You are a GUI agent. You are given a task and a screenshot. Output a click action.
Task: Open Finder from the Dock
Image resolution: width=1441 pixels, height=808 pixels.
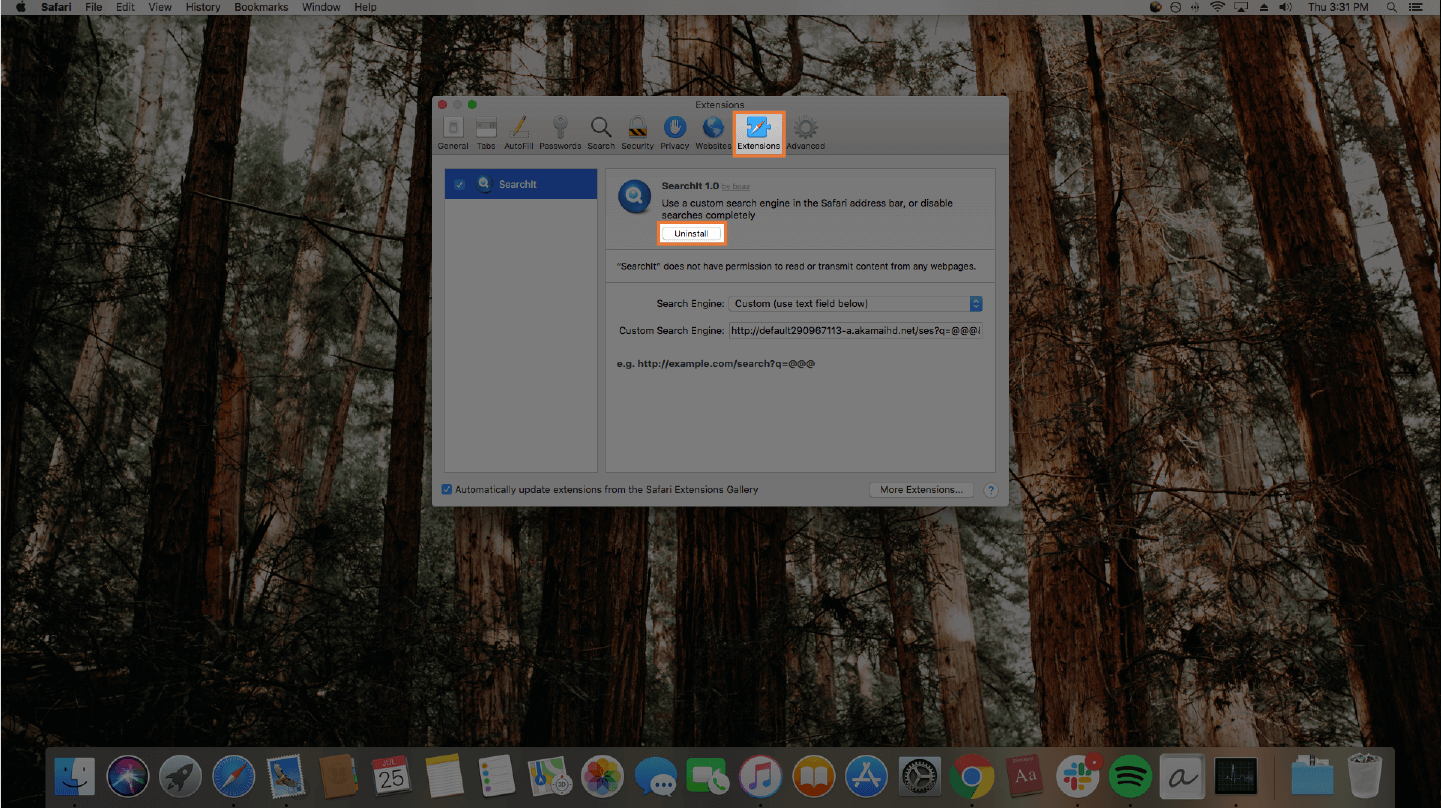pos(73,776)
